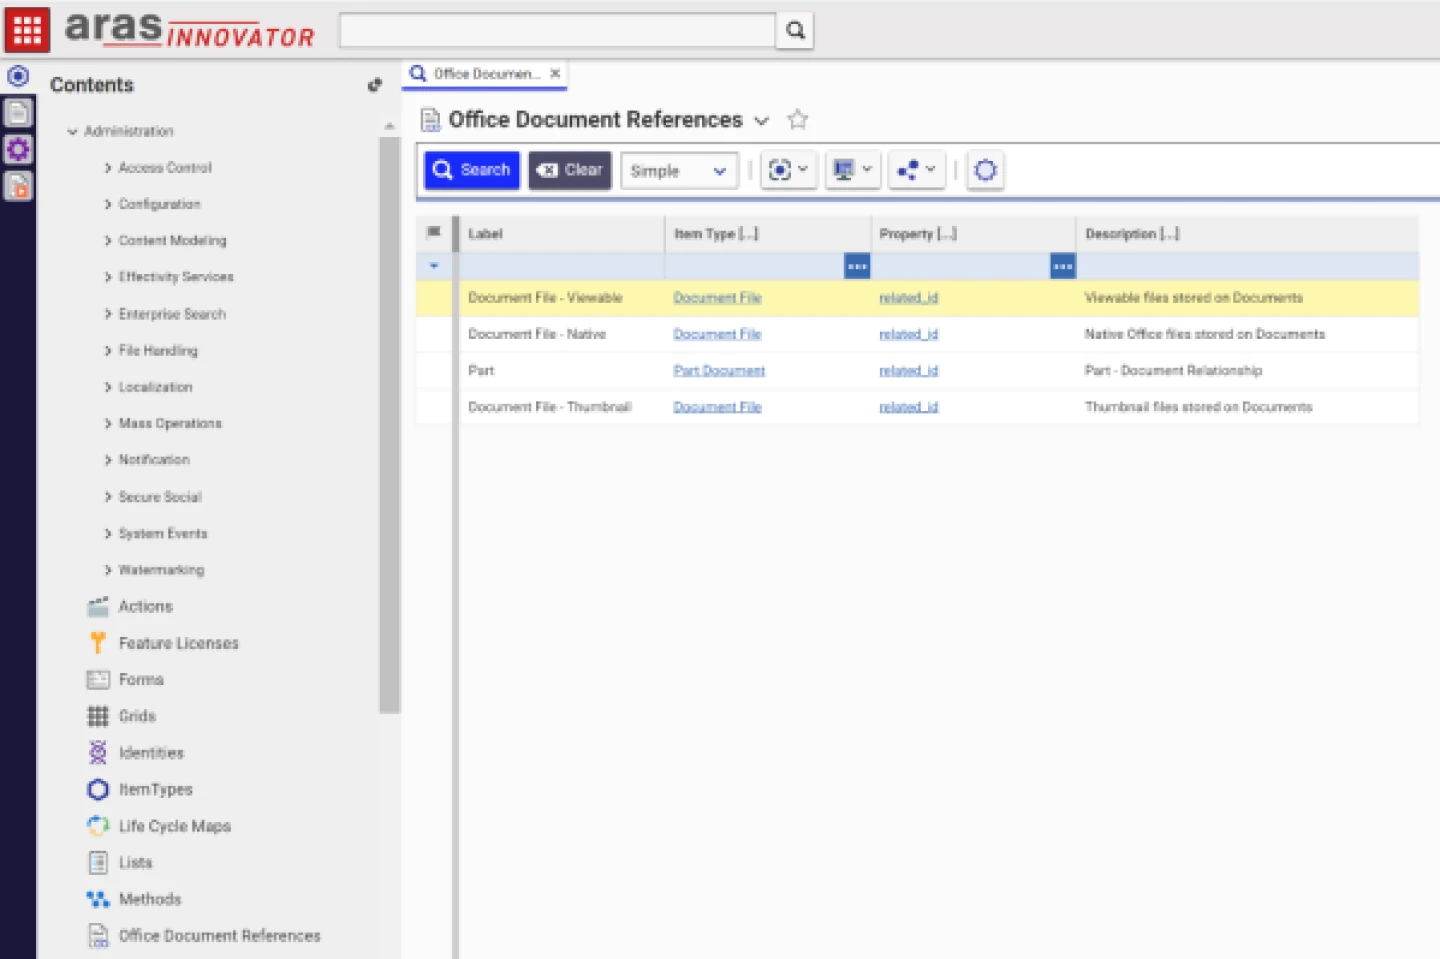Open Enterprise Search in the tree

pos(172,314)
